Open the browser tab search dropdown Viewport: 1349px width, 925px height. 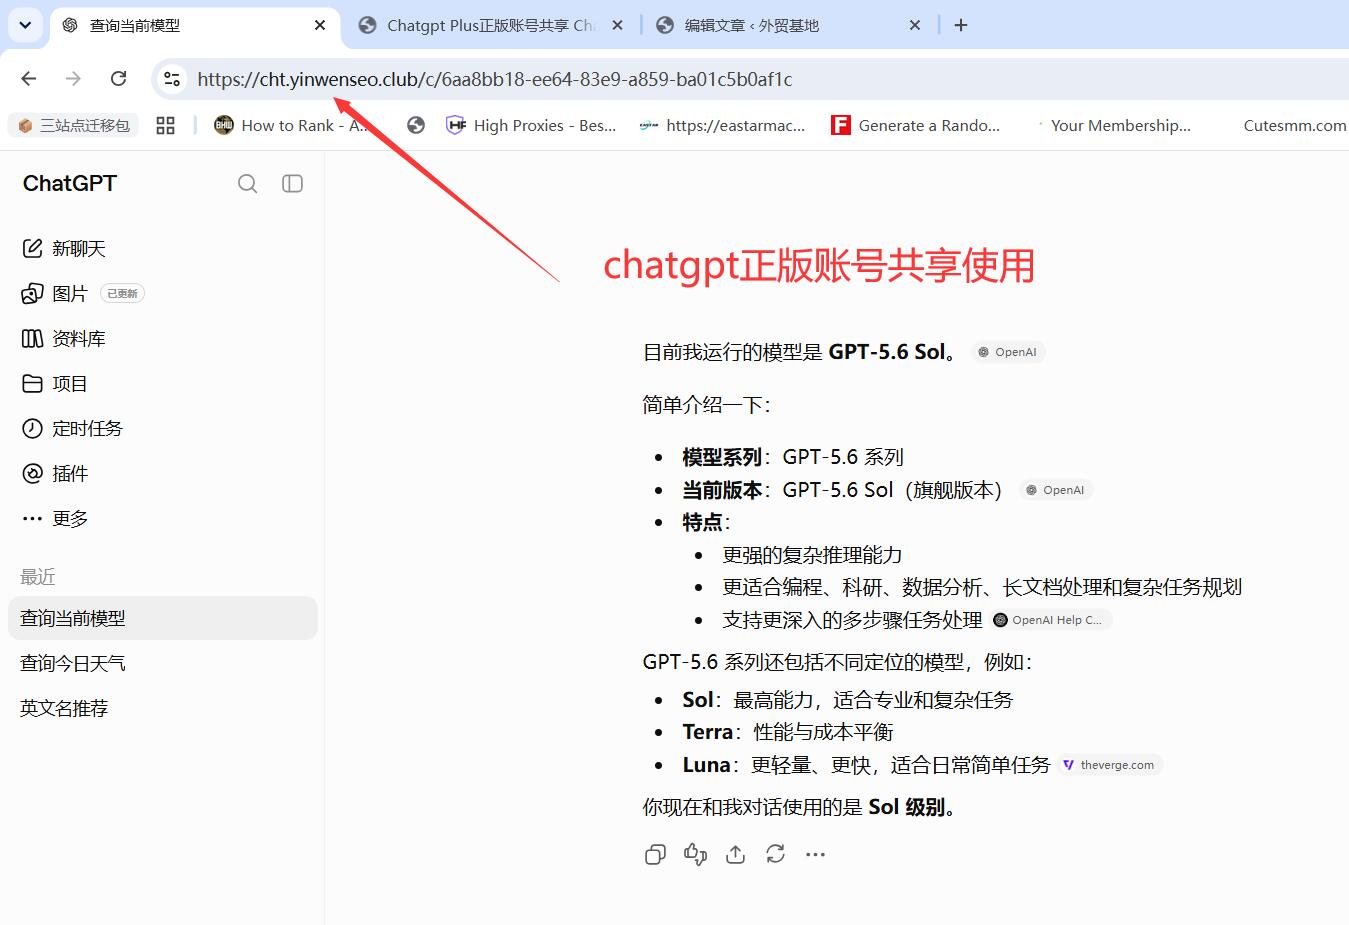click(x=25, y=25)
